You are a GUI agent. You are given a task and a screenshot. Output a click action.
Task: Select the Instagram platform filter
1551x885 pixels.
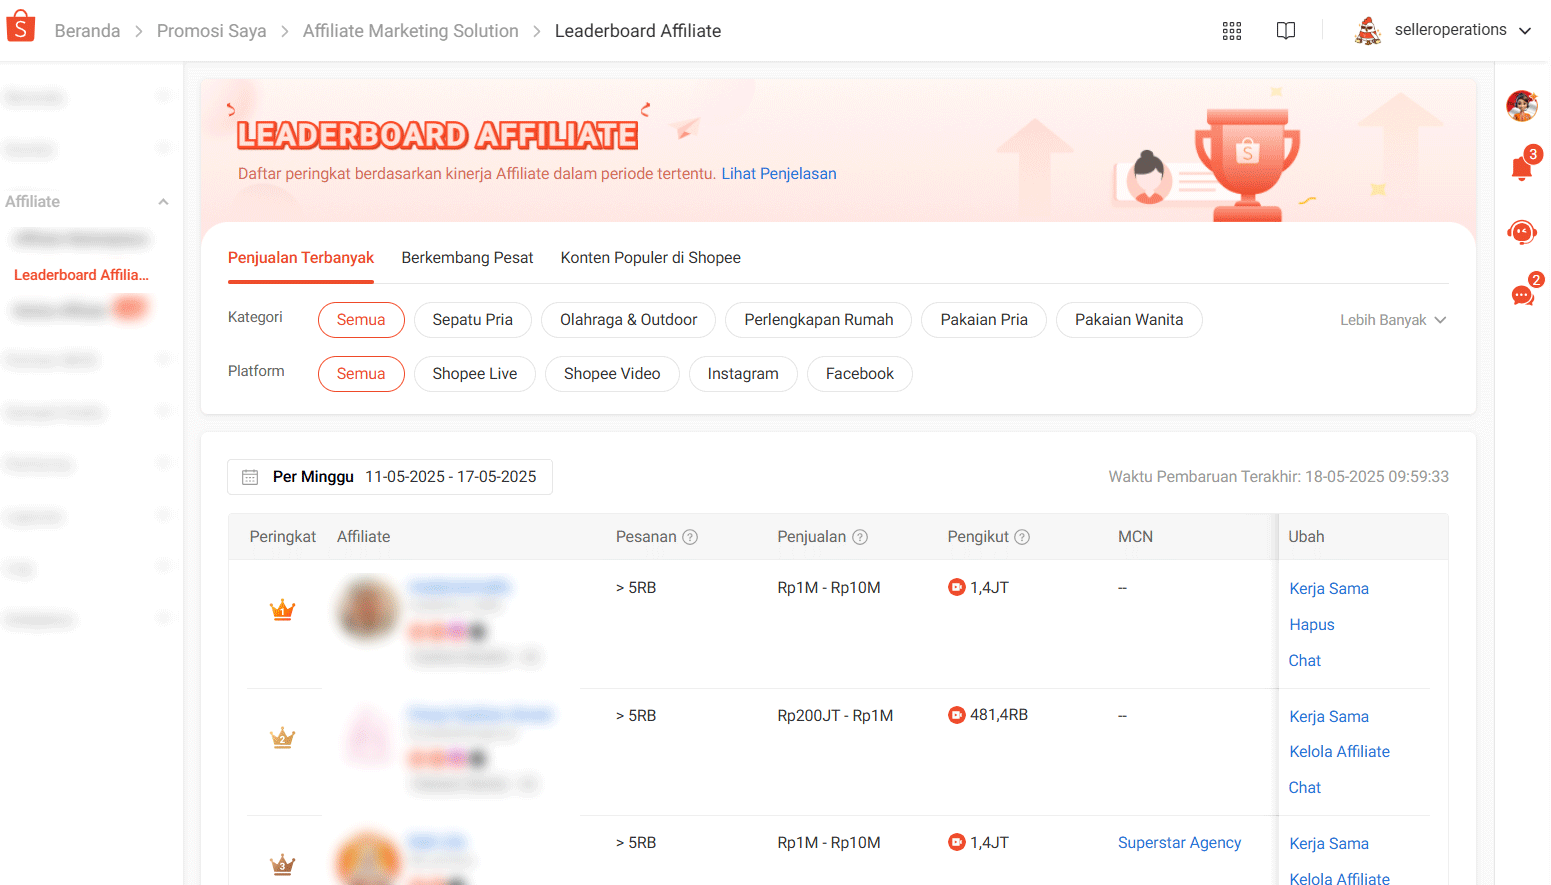(743, 373)
